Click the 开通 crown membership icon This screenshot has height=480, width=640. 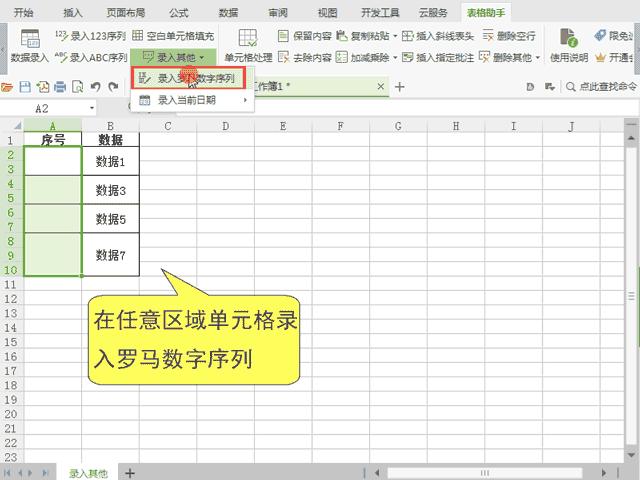click(600, 58)
